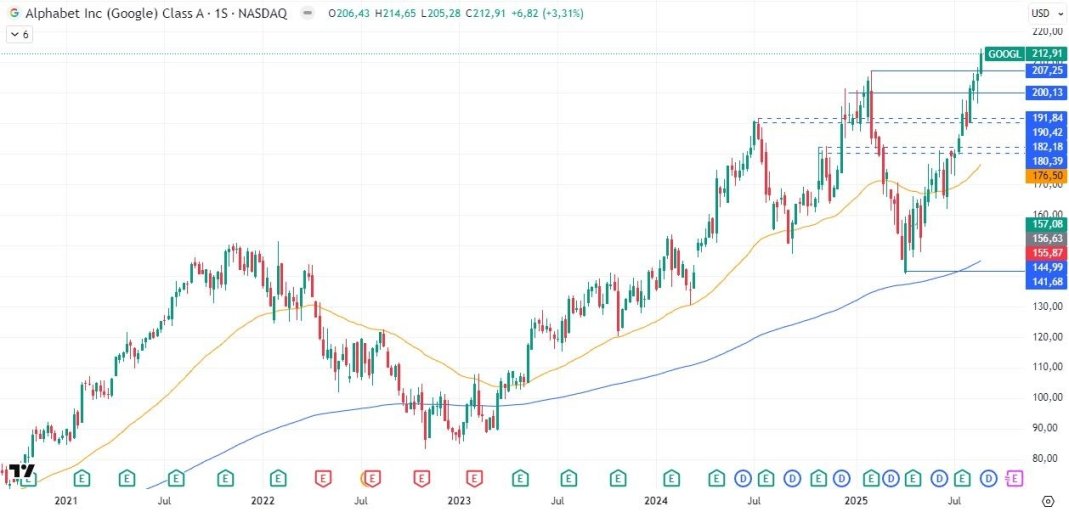Select the 190,42 price label

pos(1047,132)
